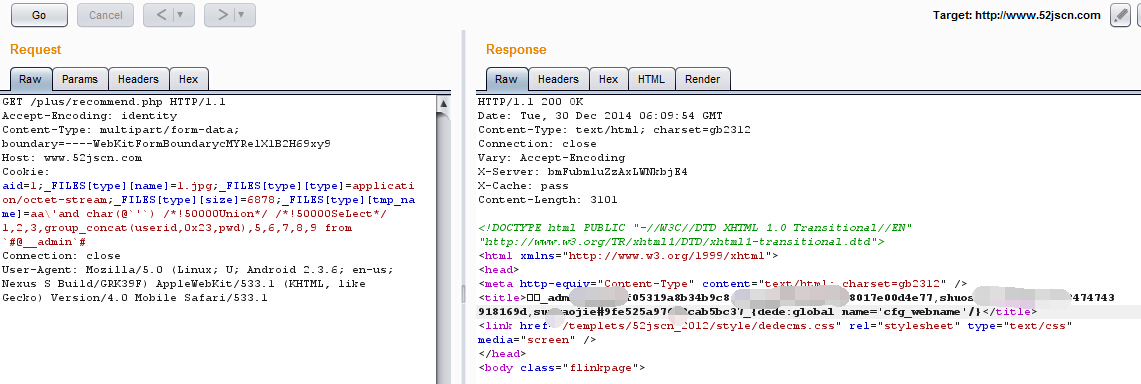1141x384 pixels.
Task: Click the Vary: Accept-Encoding response line
Action: point(552,158)
